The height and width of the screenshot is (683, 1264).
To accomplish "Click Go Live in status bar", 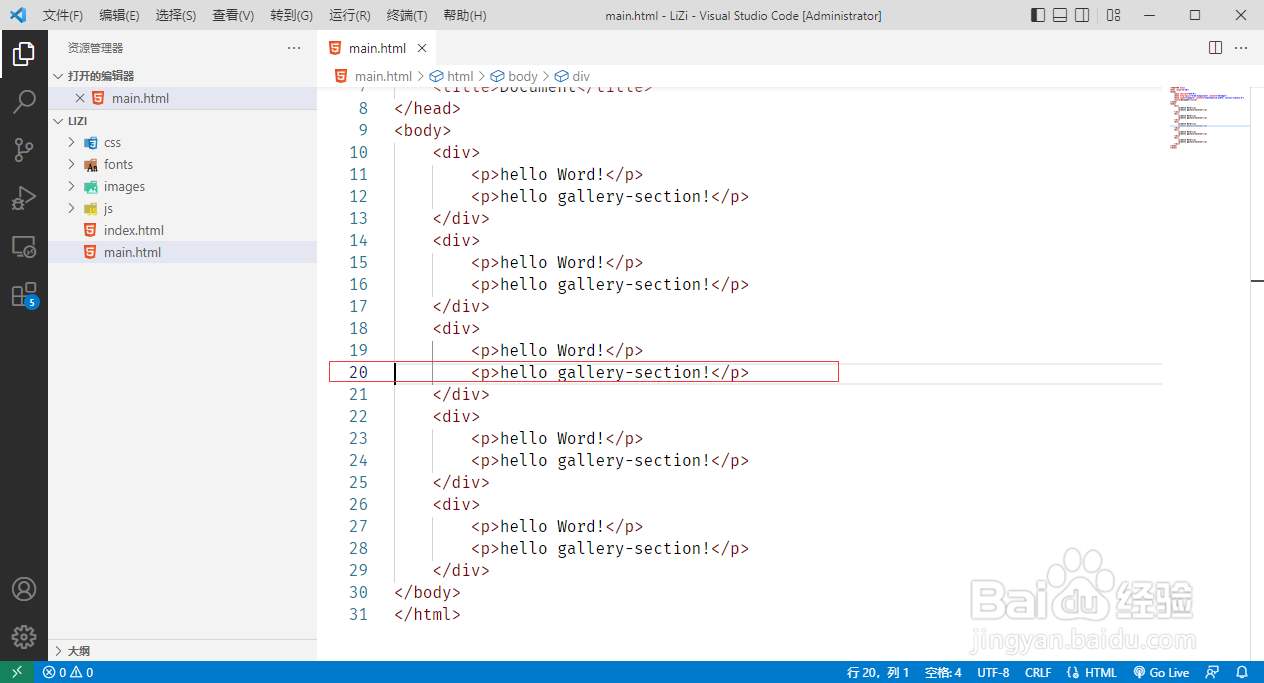I will pyautogui.click(x=1161, y=672).
